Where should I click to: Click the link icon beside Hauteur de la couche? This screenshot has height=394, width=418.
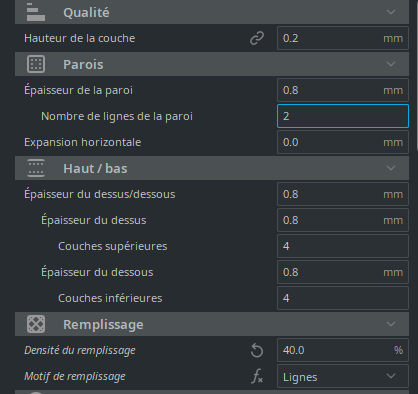pos(257,38)
